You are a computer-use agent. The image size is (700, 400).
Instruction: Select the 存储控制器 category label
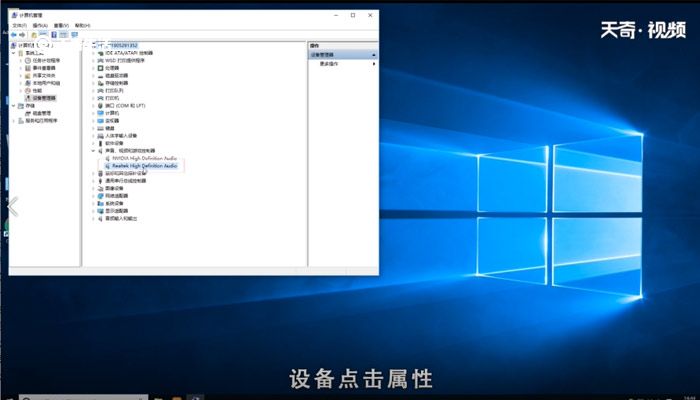117,83
